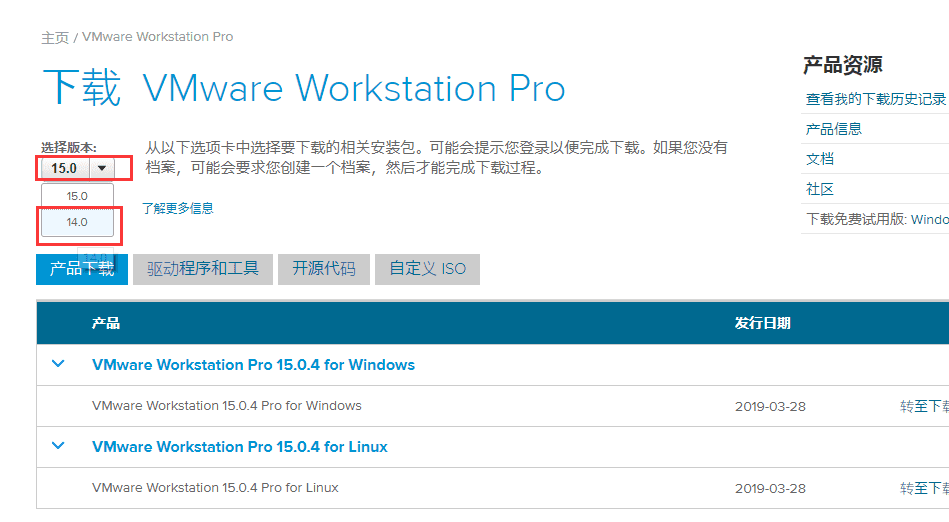Screen dimensions: 949x522
Task: Switch to the 驱动程序和工具 tab
Action: [x=203, y=269]
